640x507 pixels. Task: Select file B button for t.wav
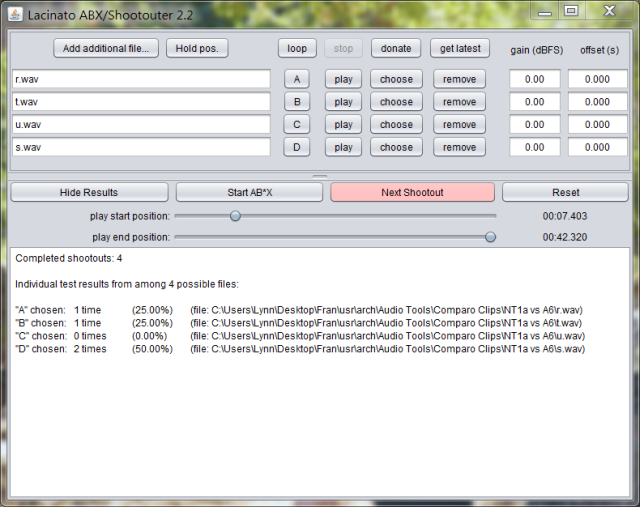pyautogui.click(x=297, y=102)
